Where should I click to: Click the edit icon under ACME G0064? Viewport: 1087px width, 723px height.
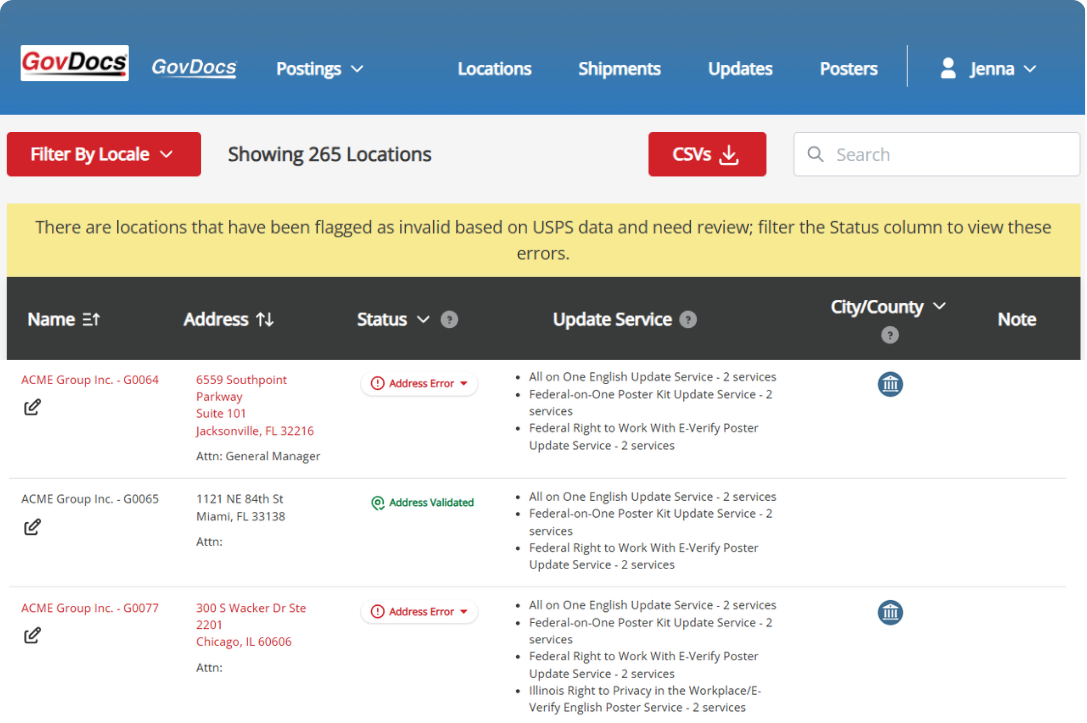click(x=32, y=407)
